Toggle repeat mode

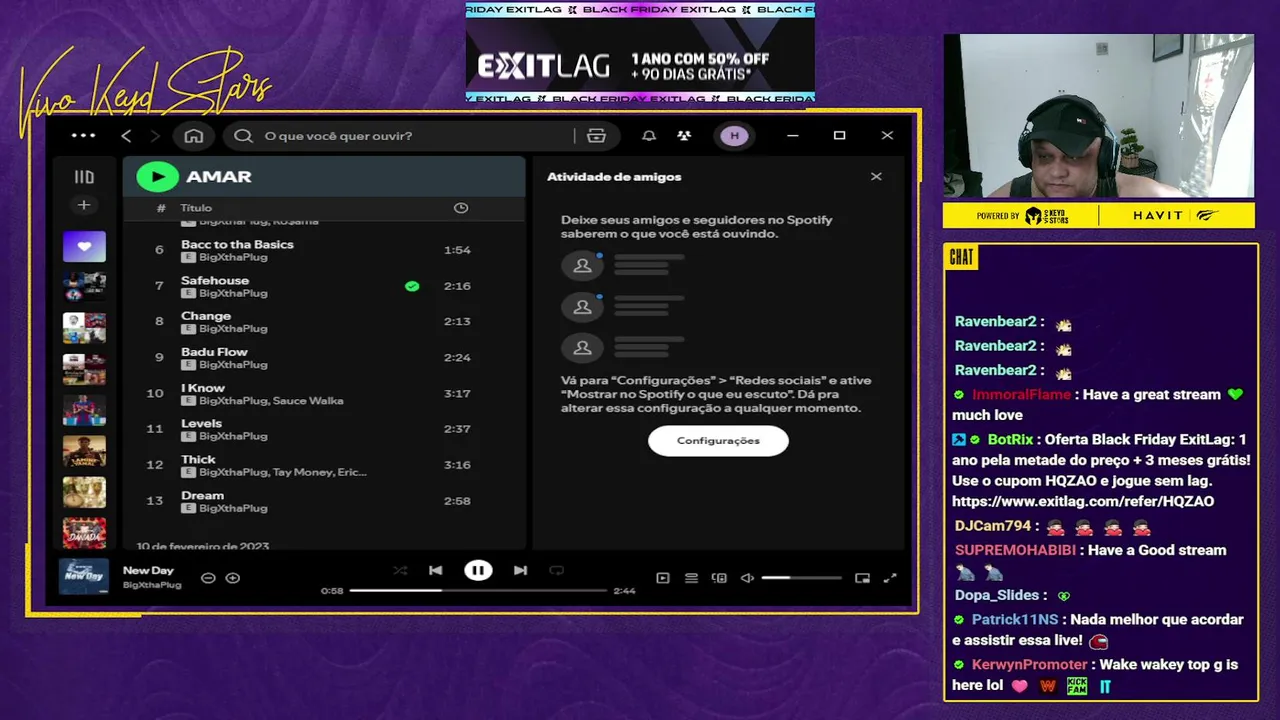[x=557, y=571]
